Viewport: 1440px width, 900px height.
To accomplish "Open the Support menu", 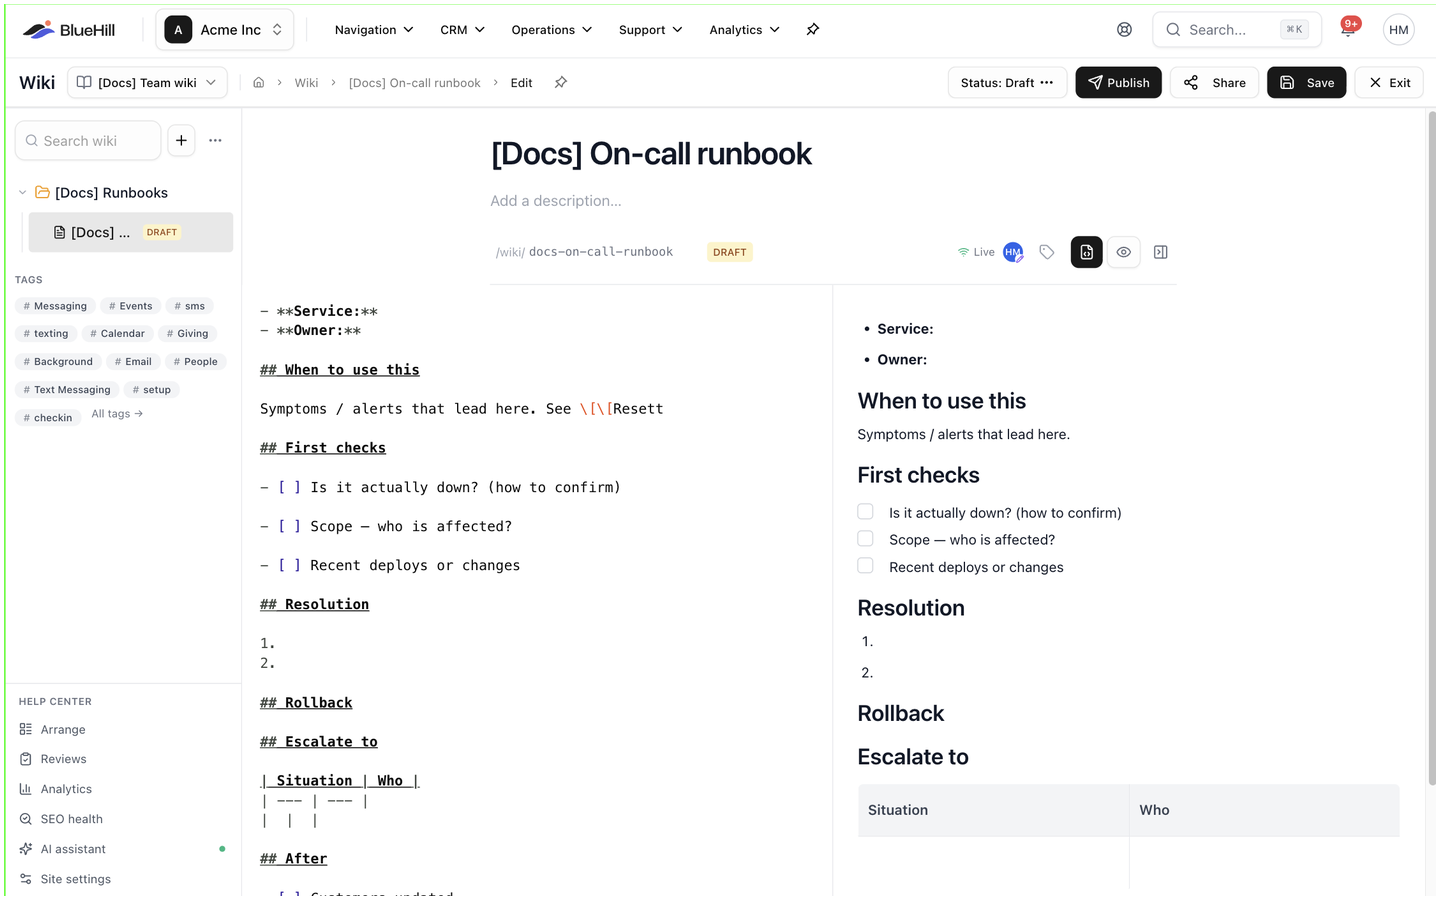I will pos(651,30).
